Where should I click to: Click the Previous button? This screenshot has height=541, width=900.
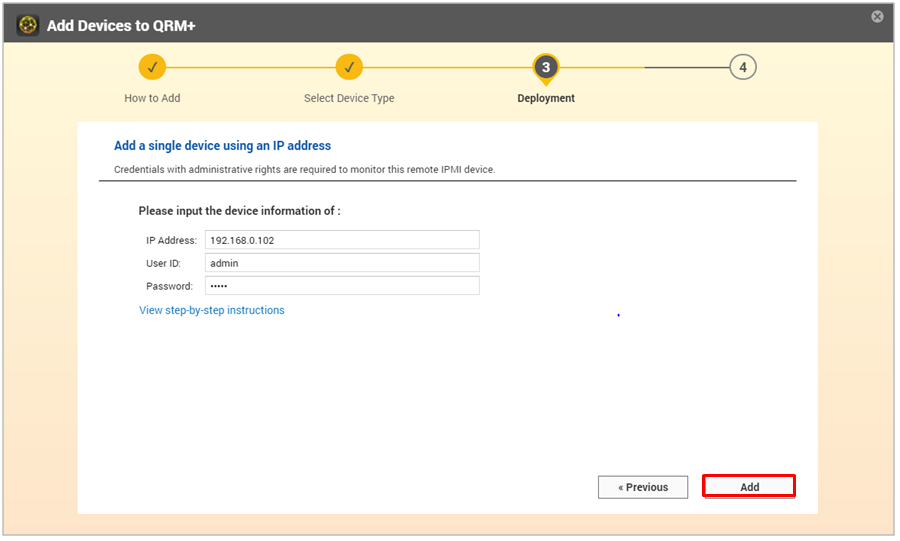pyautogui.click(x=643, y=487)
